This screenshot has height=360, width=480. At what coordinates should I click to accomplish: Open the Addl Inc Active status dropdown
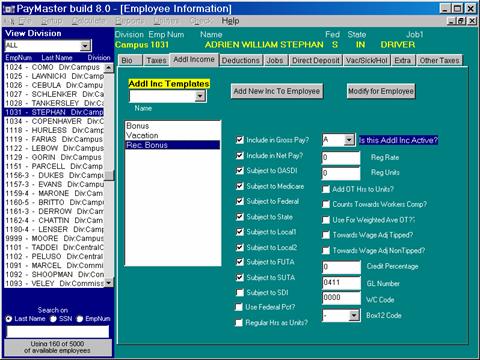pyautogui.click(x=349, y=140)
